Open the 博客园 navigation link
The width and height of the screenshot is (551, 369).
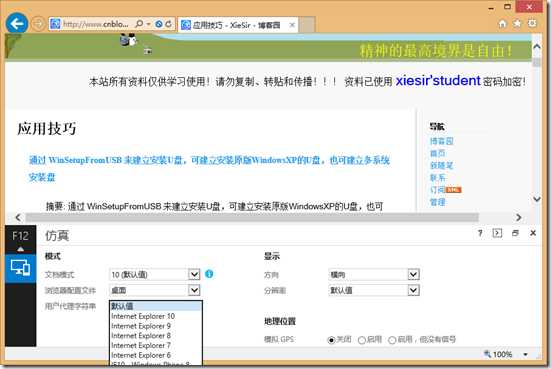[x=441, y=141]
